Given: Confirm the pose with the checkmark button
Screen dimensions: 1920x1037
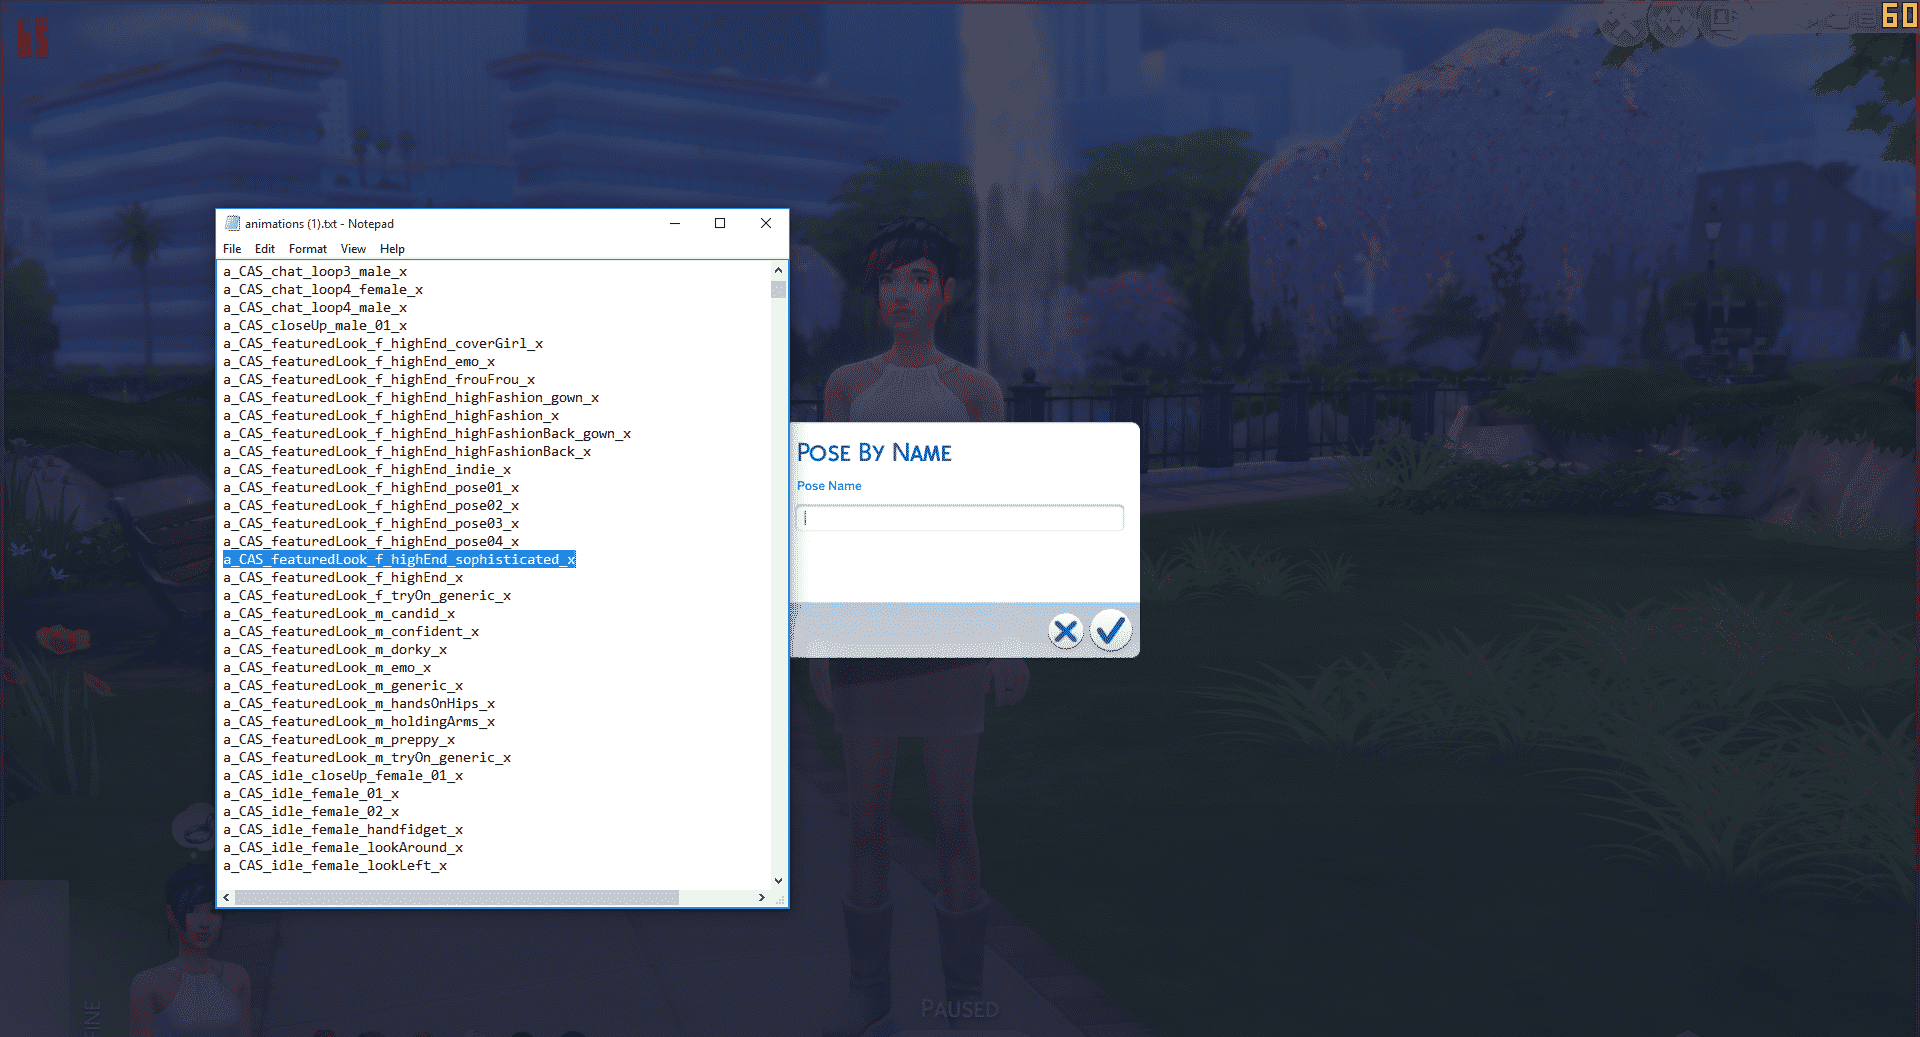Looking at the screenshot, I should pyautogui.click(x=1110, y=630).
